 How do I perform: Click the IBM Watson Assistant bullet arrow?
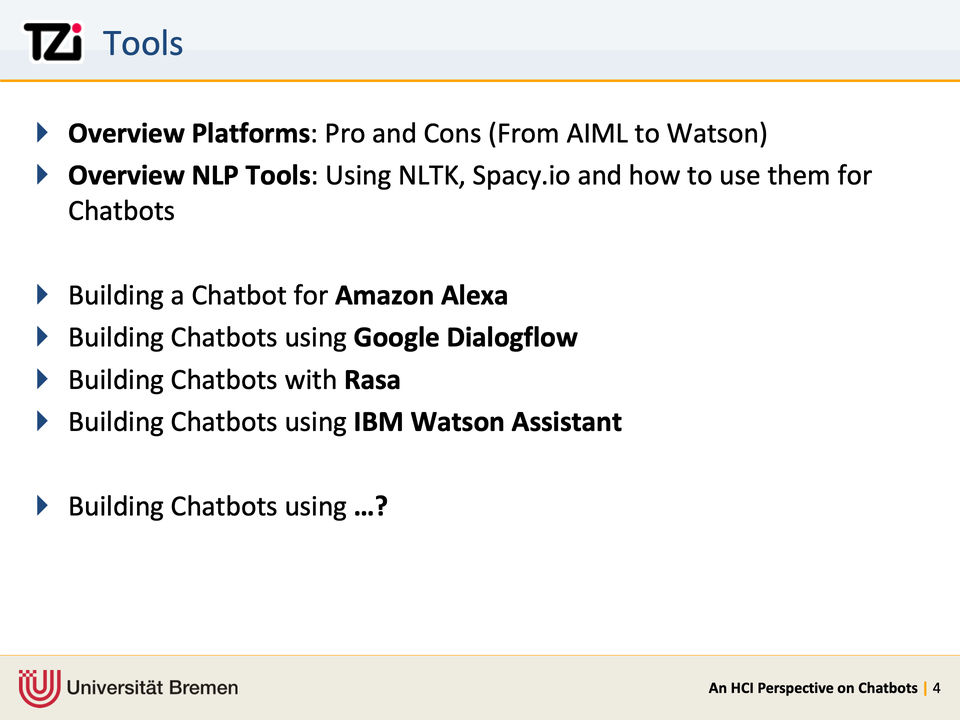click(42, 421)
